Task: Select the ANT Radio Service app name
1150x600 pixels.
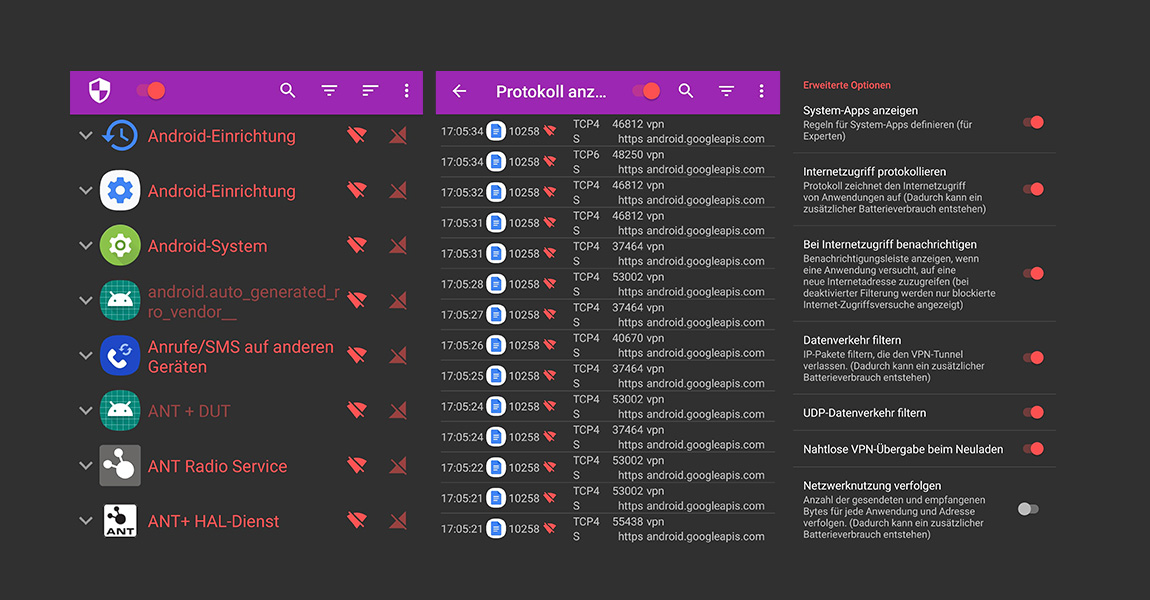Action: pyautogui.click(x=218, y=467)
